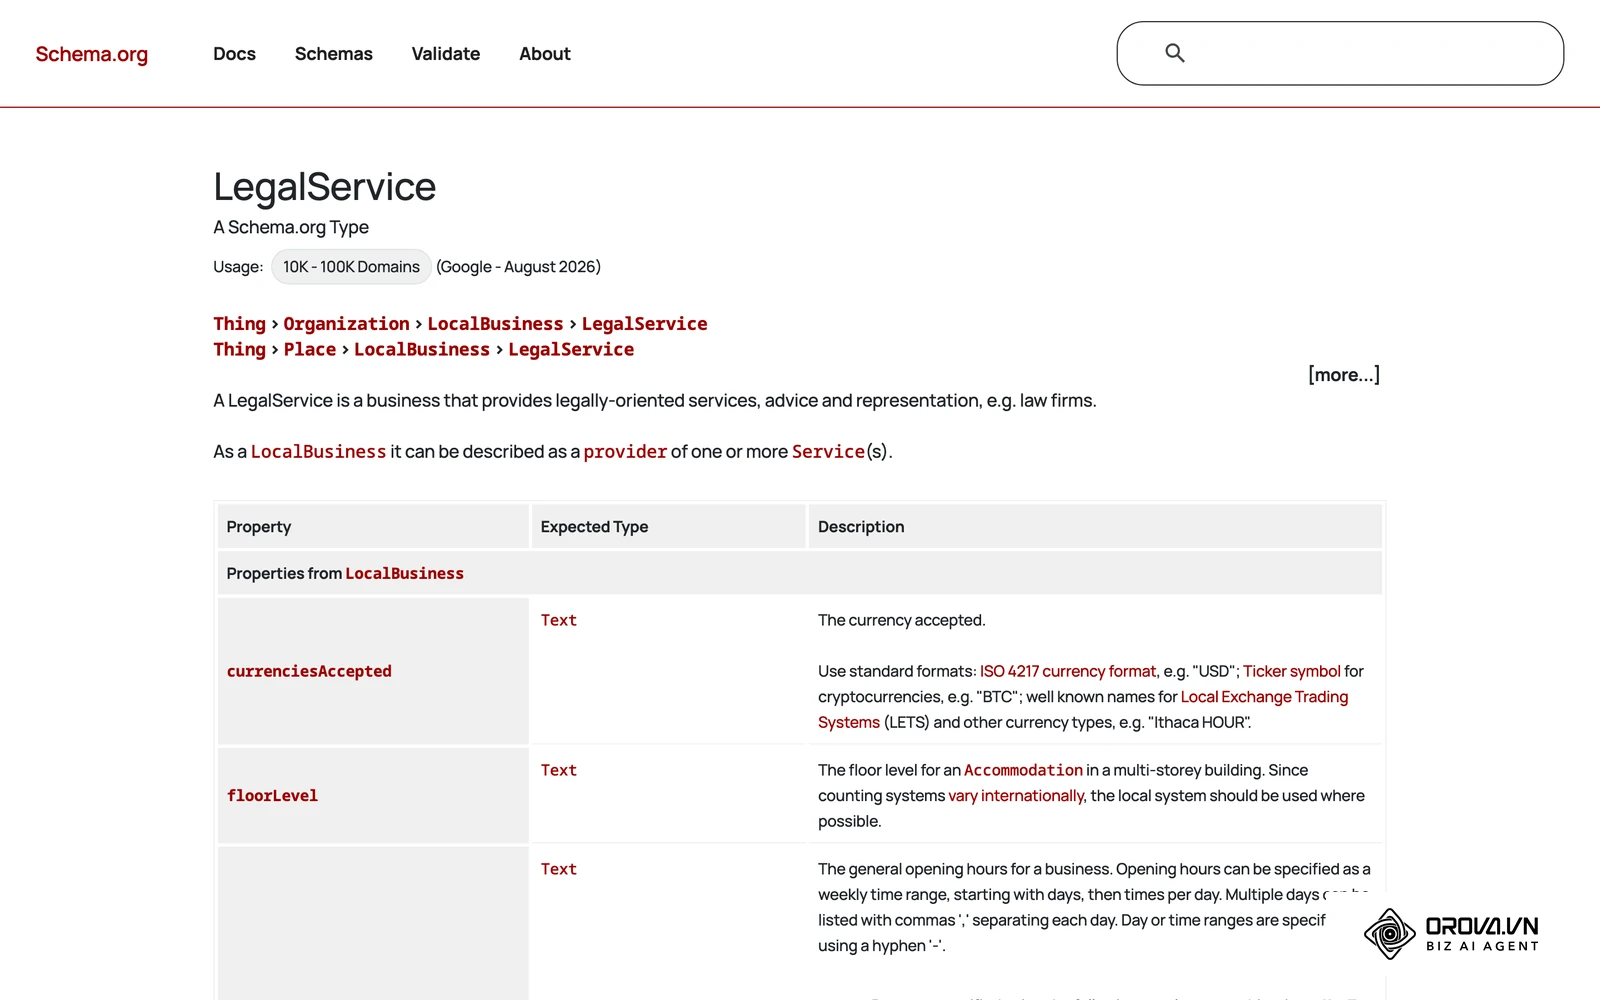
Task: Open the About menu item
Action: click(545, 54)
